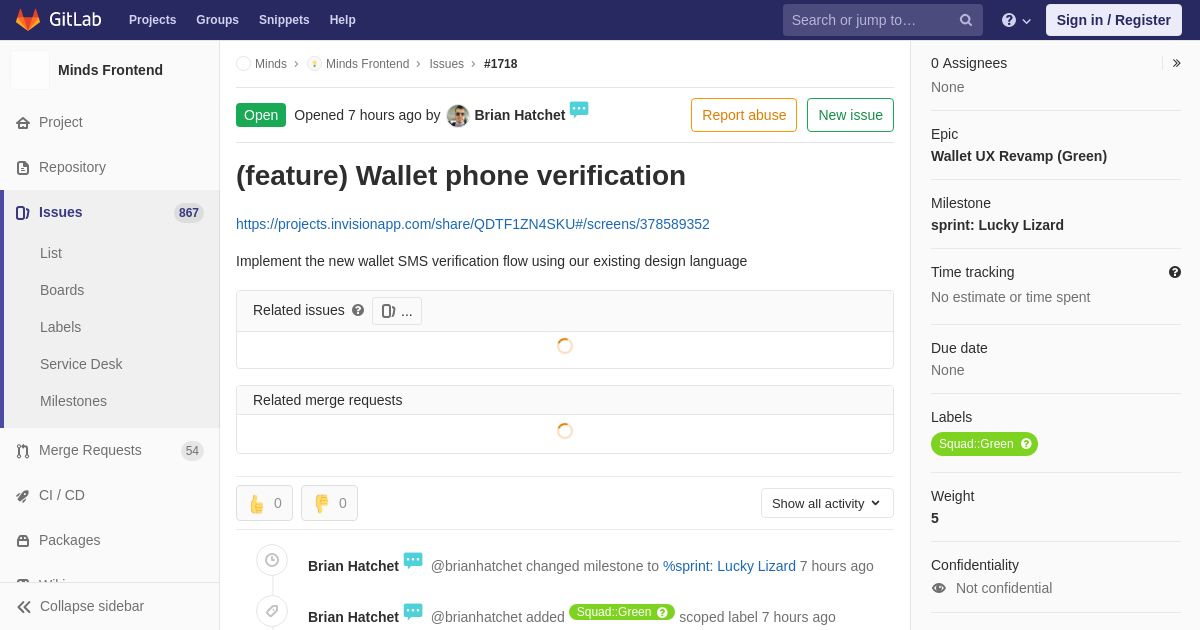Open the Groups menu
The image size is (1200, 630).
217,20
